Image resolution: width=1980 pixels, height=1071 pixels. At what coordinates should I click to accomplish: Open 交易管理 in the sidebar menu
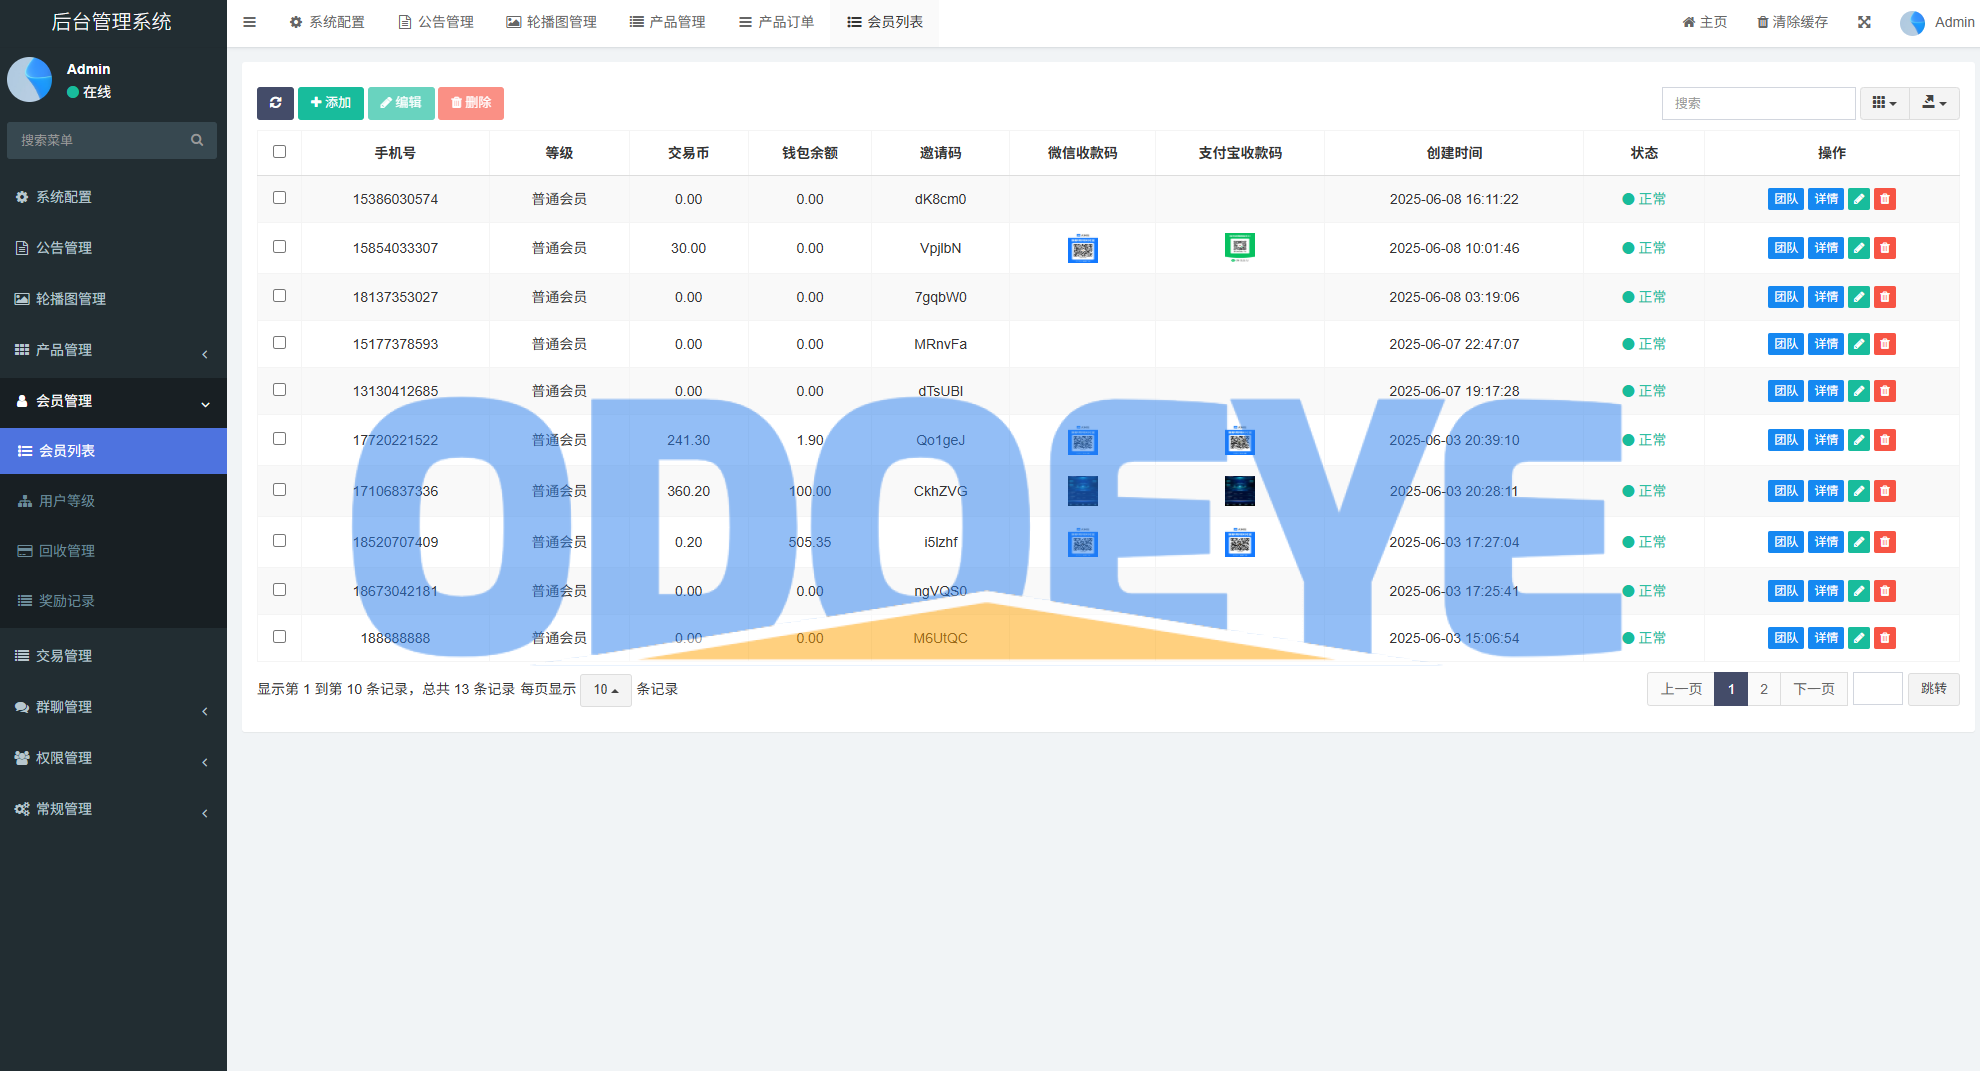coord(64,656)
